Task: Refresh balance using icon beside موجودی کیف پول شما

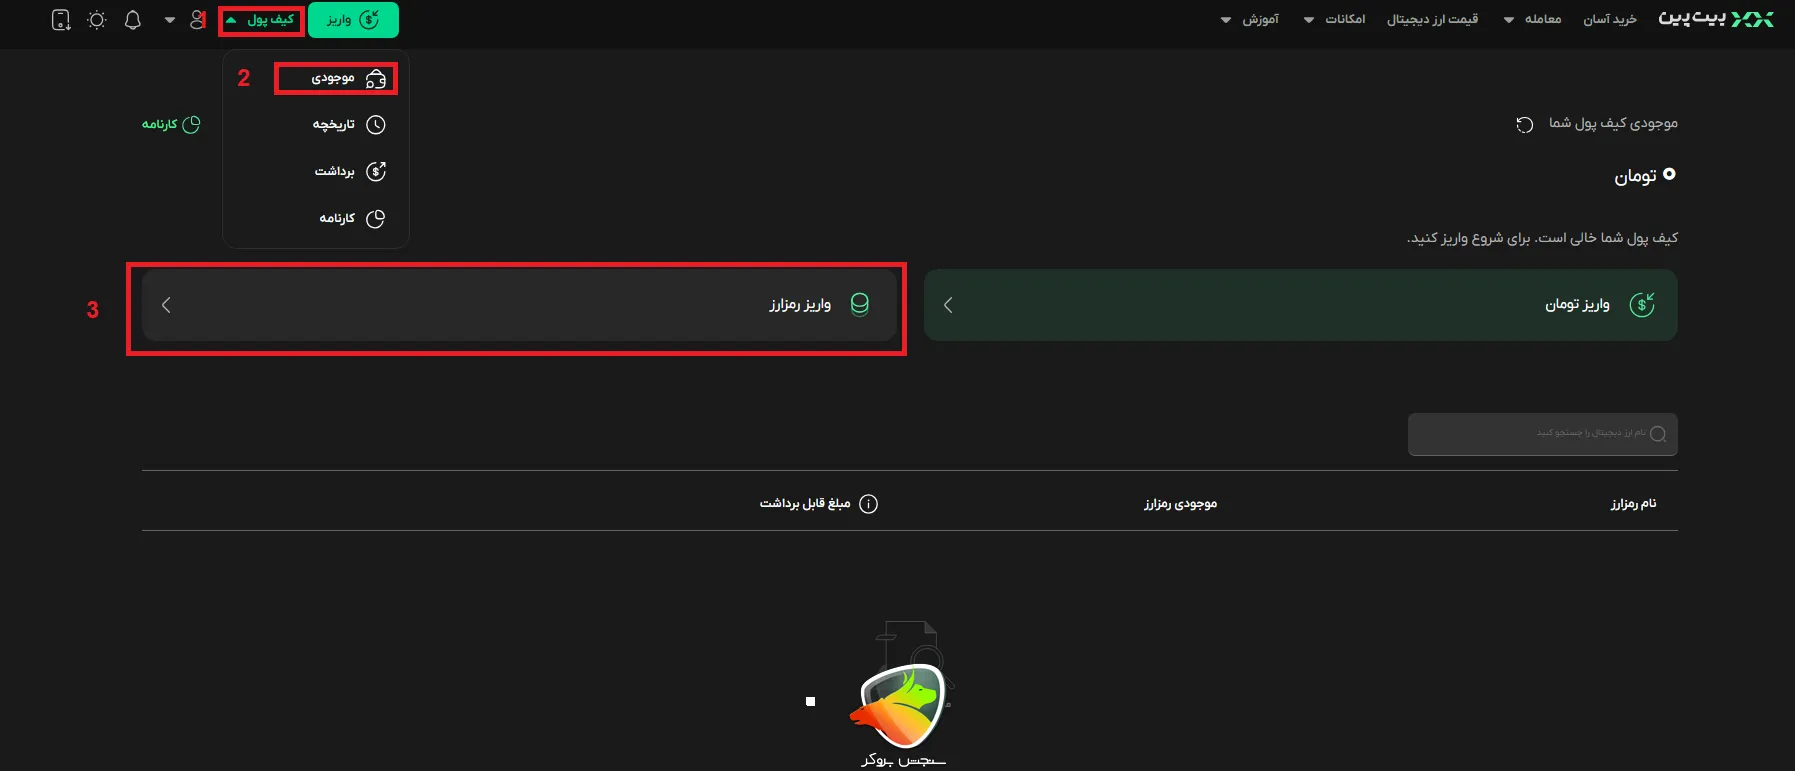Action: (1524, 124)
